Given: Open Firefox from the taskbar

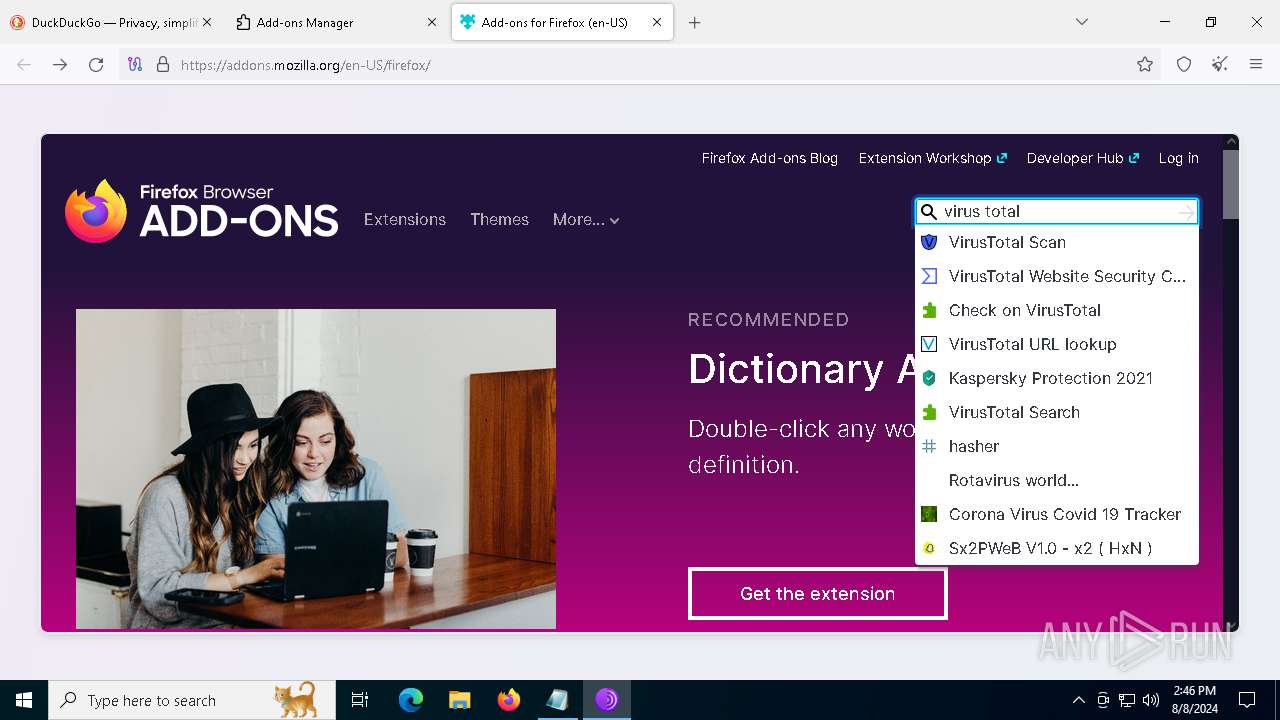Looking at the screenshot, I should [x=509, y=700].
